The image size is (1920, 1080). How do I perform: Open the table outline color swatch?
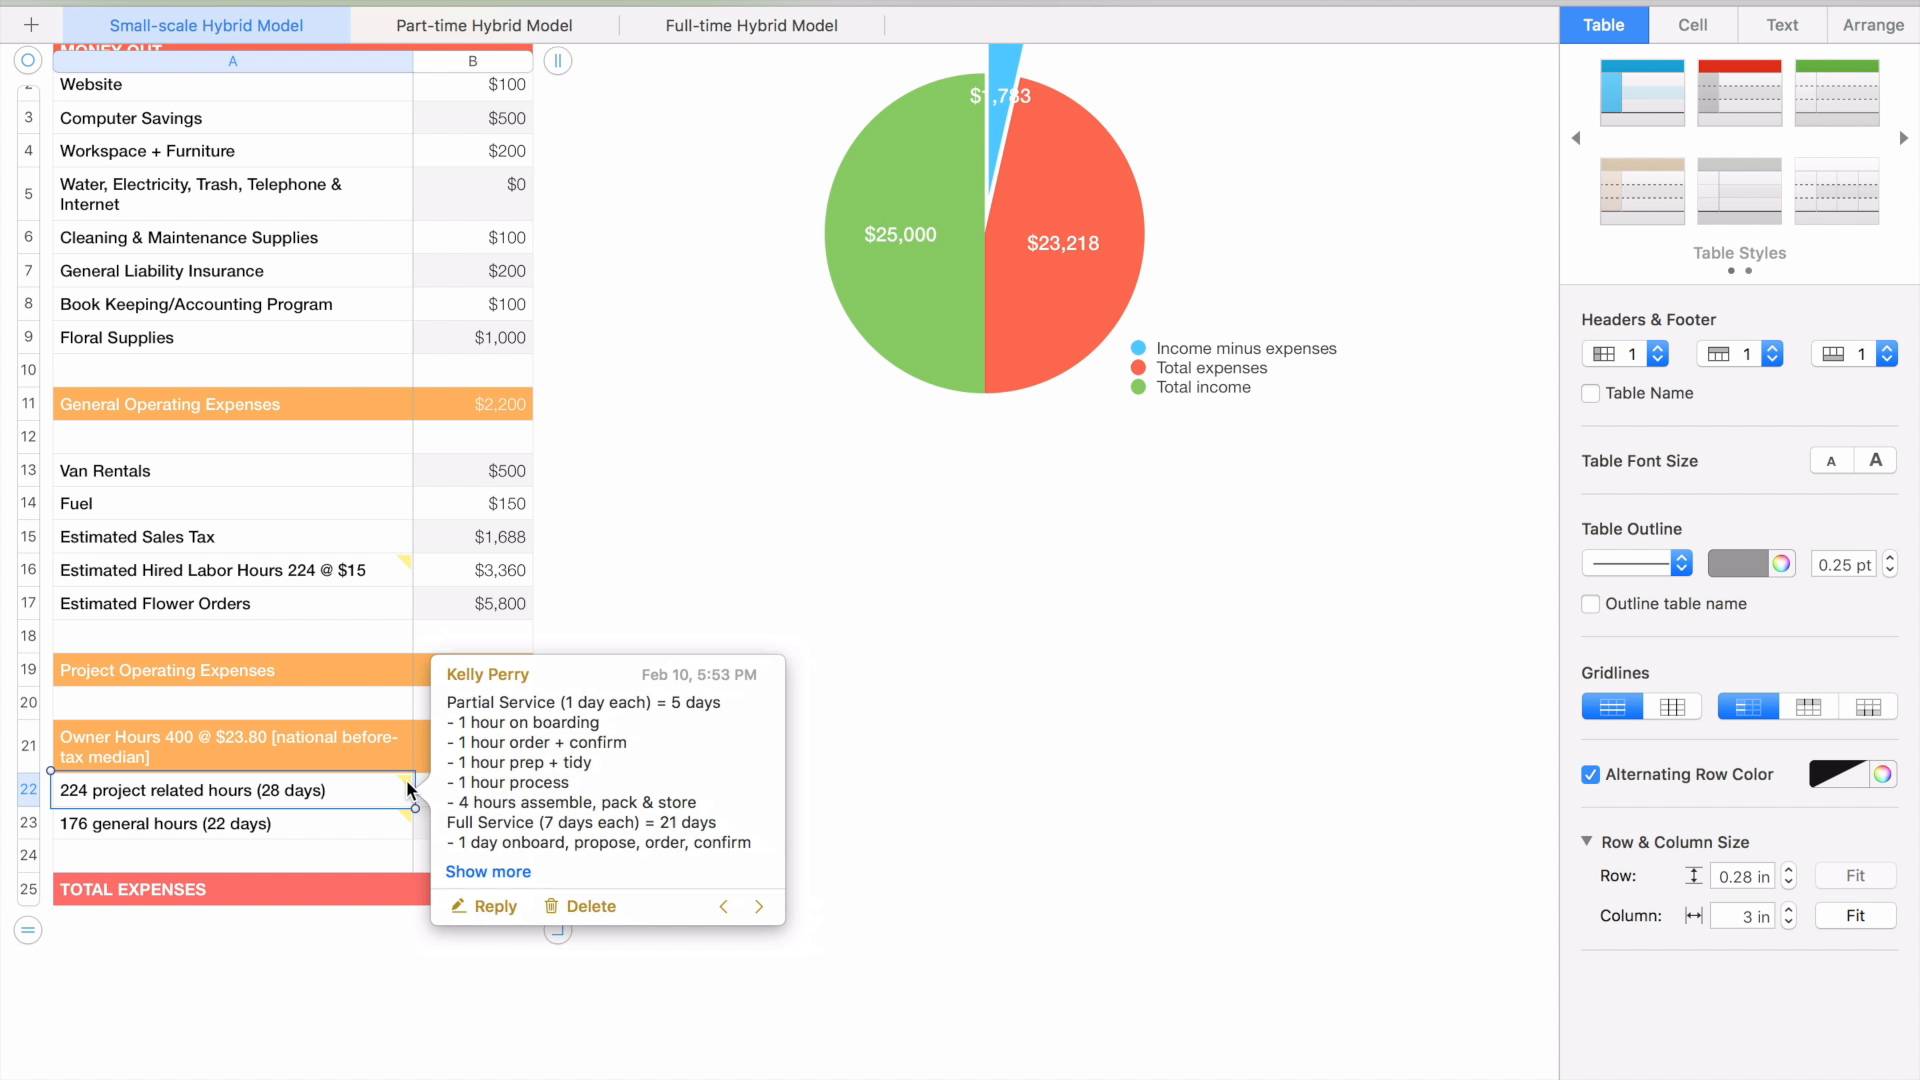[1741, 563]
